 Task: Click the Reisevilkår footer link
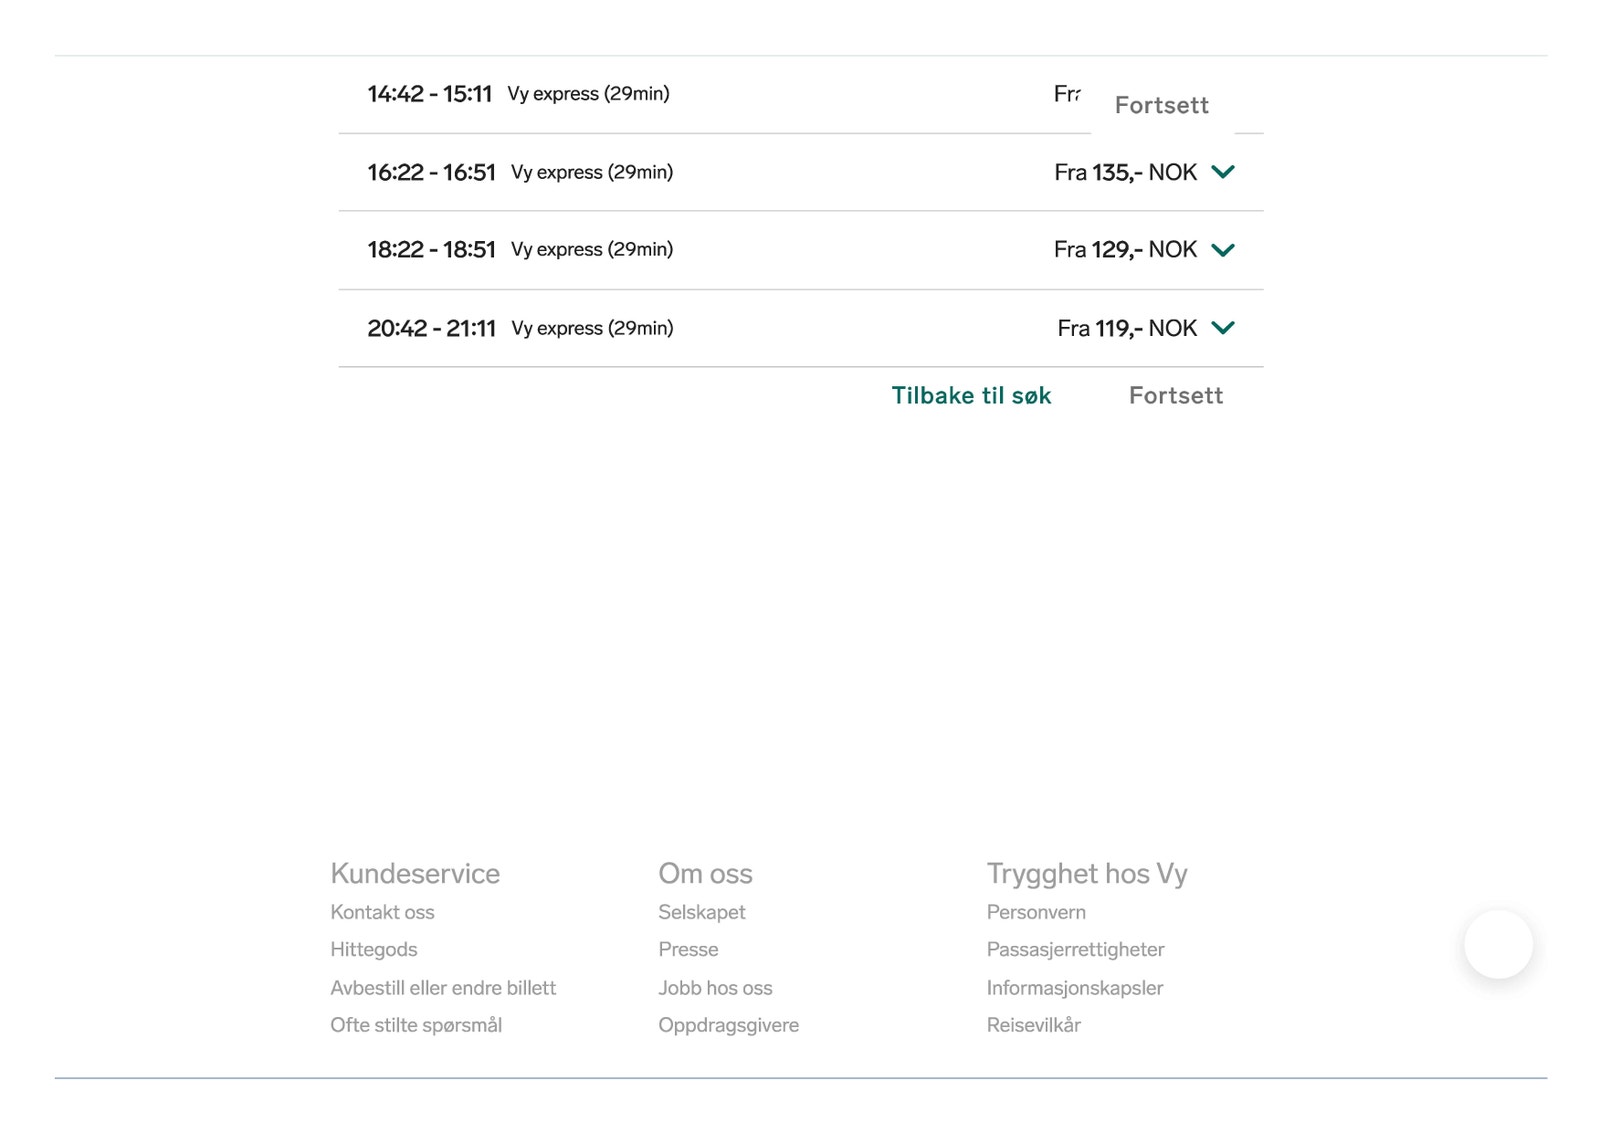point(1033,1025)
